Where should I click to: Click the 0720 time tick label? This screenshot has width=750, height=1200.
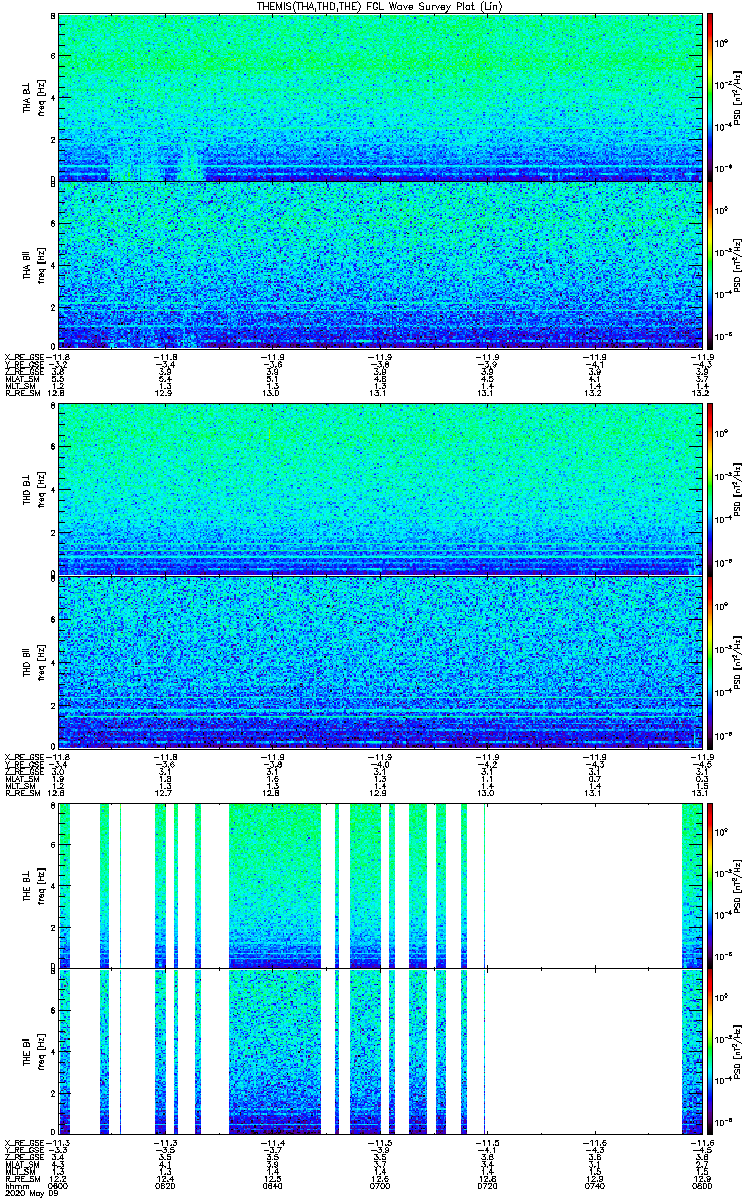coord(487,1186)
